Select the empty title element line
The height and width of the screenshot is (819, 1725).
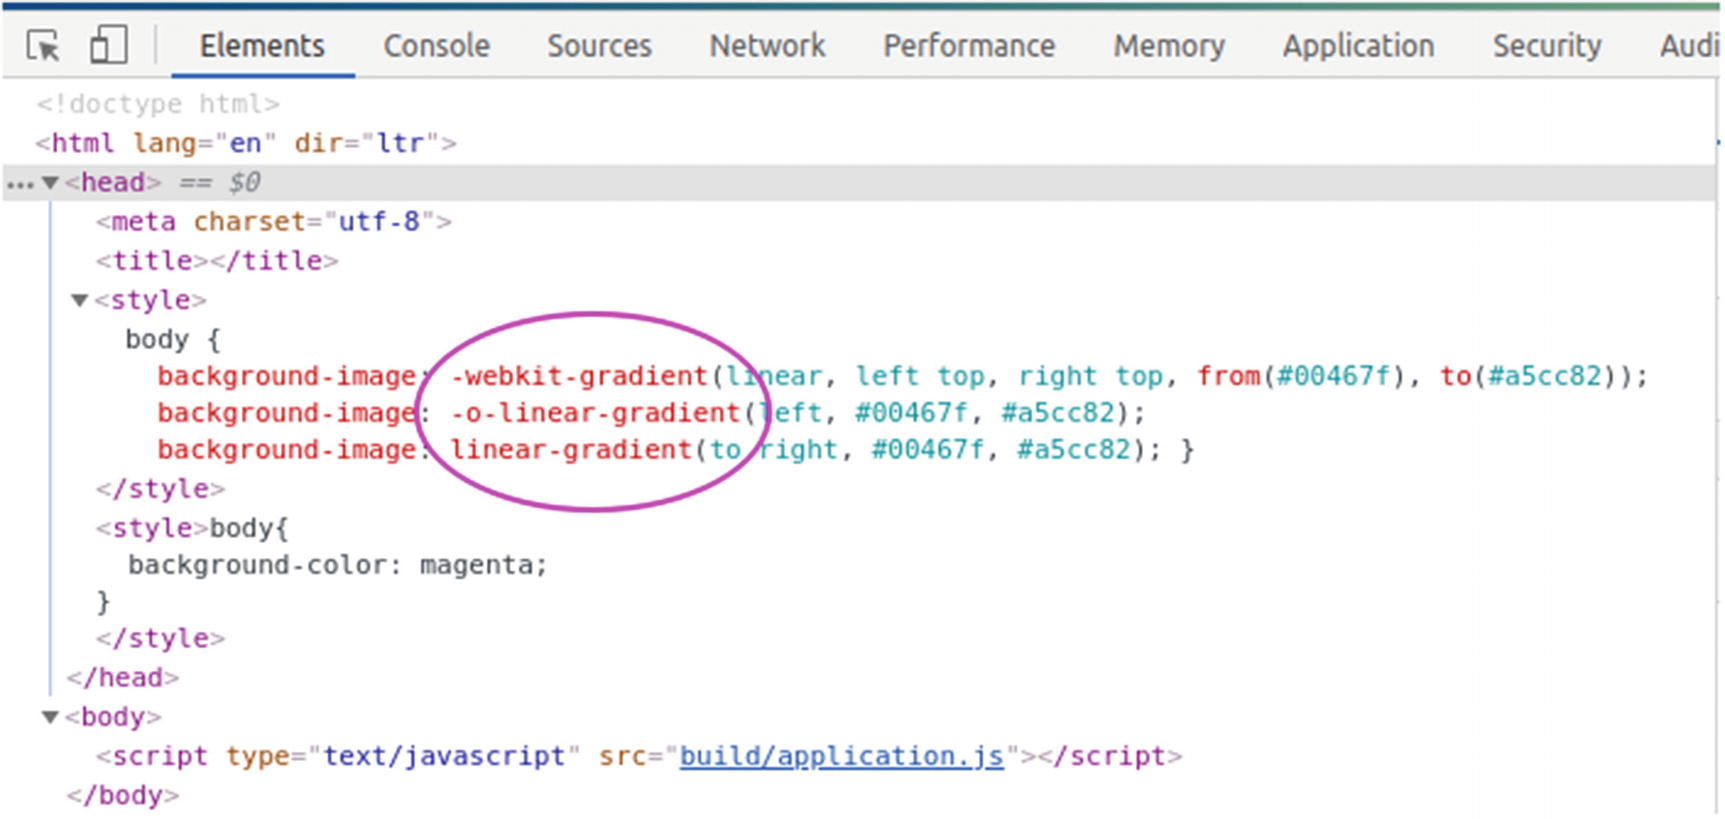(x=217, y=261)
